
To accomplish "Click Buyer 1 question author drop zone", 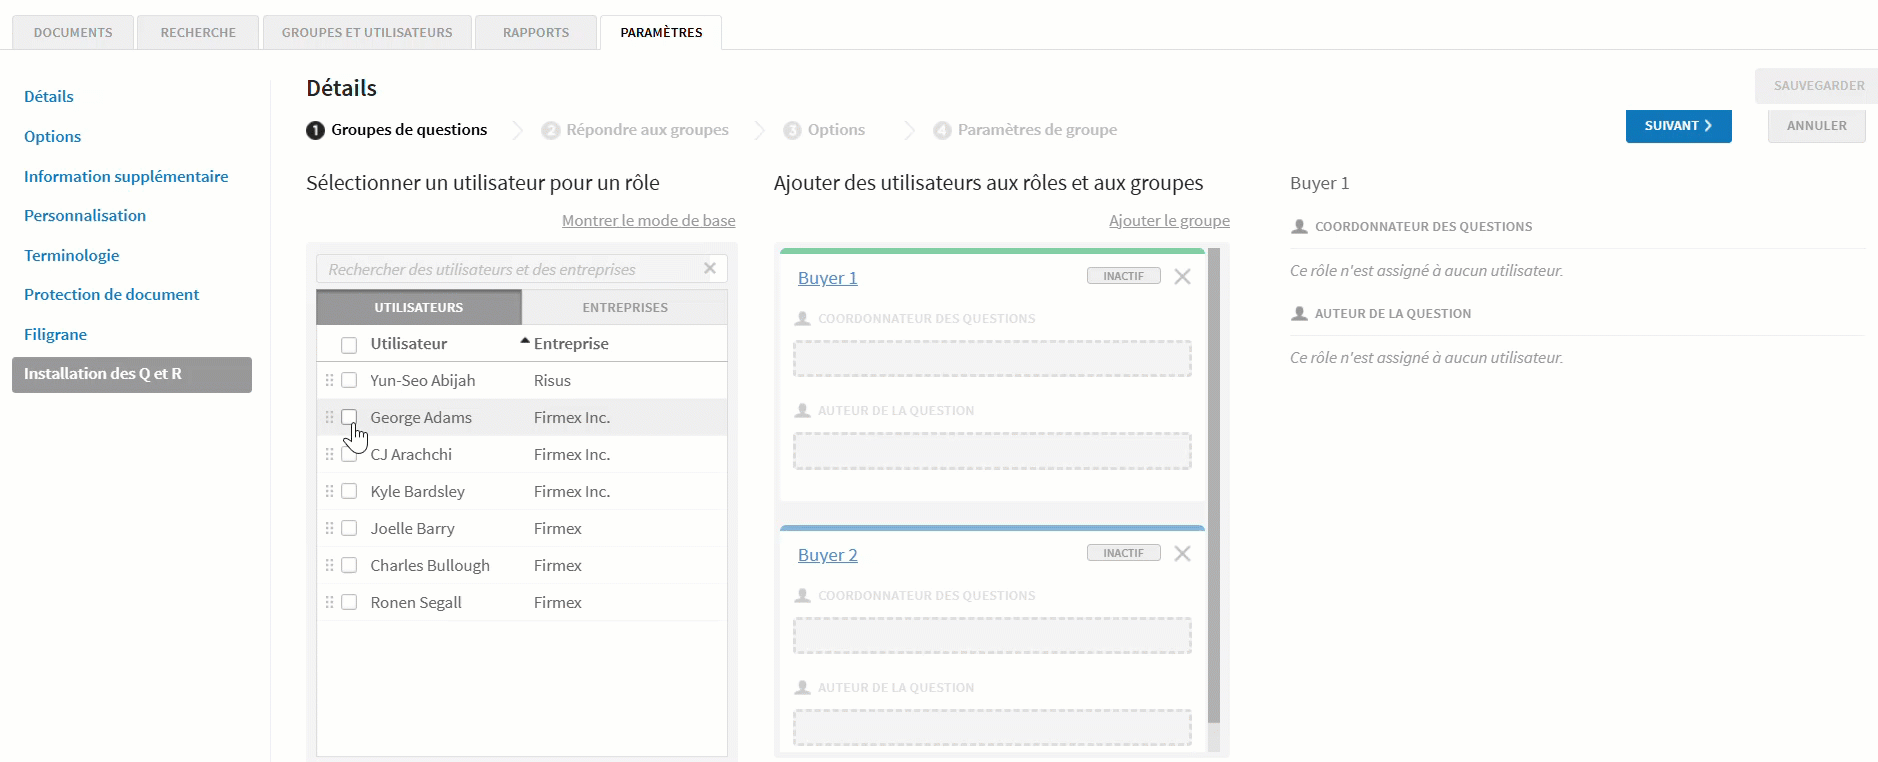I will pyautogui.click(x=992, y=451).
